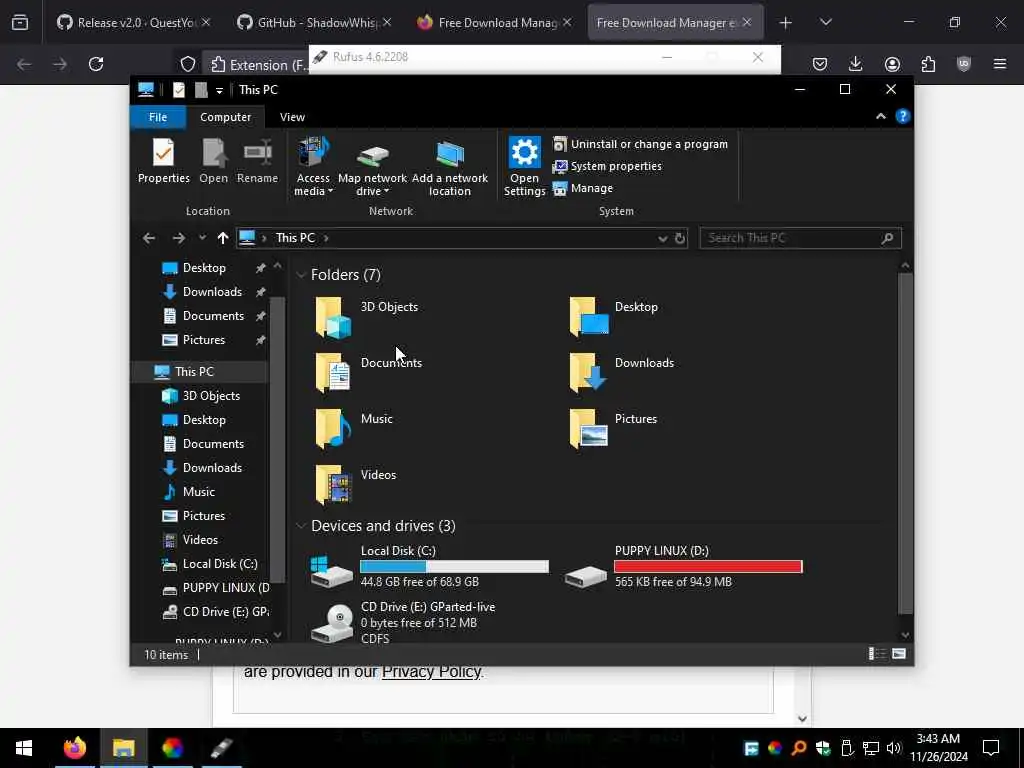1024x768 pixels.
Task: Refresh the This PC view
Action: point(680,238)
